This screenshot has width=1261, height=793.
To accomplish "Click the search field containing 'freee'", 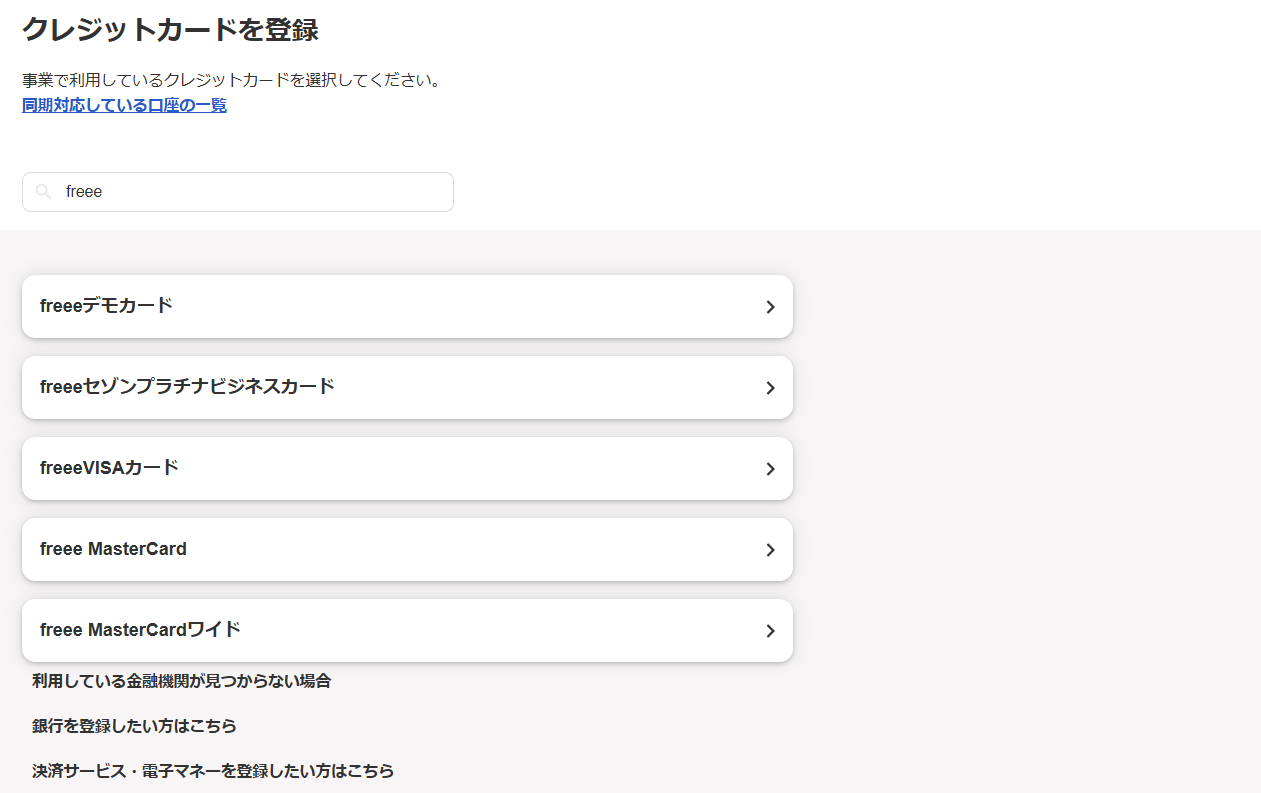I will tap(238, 192).
